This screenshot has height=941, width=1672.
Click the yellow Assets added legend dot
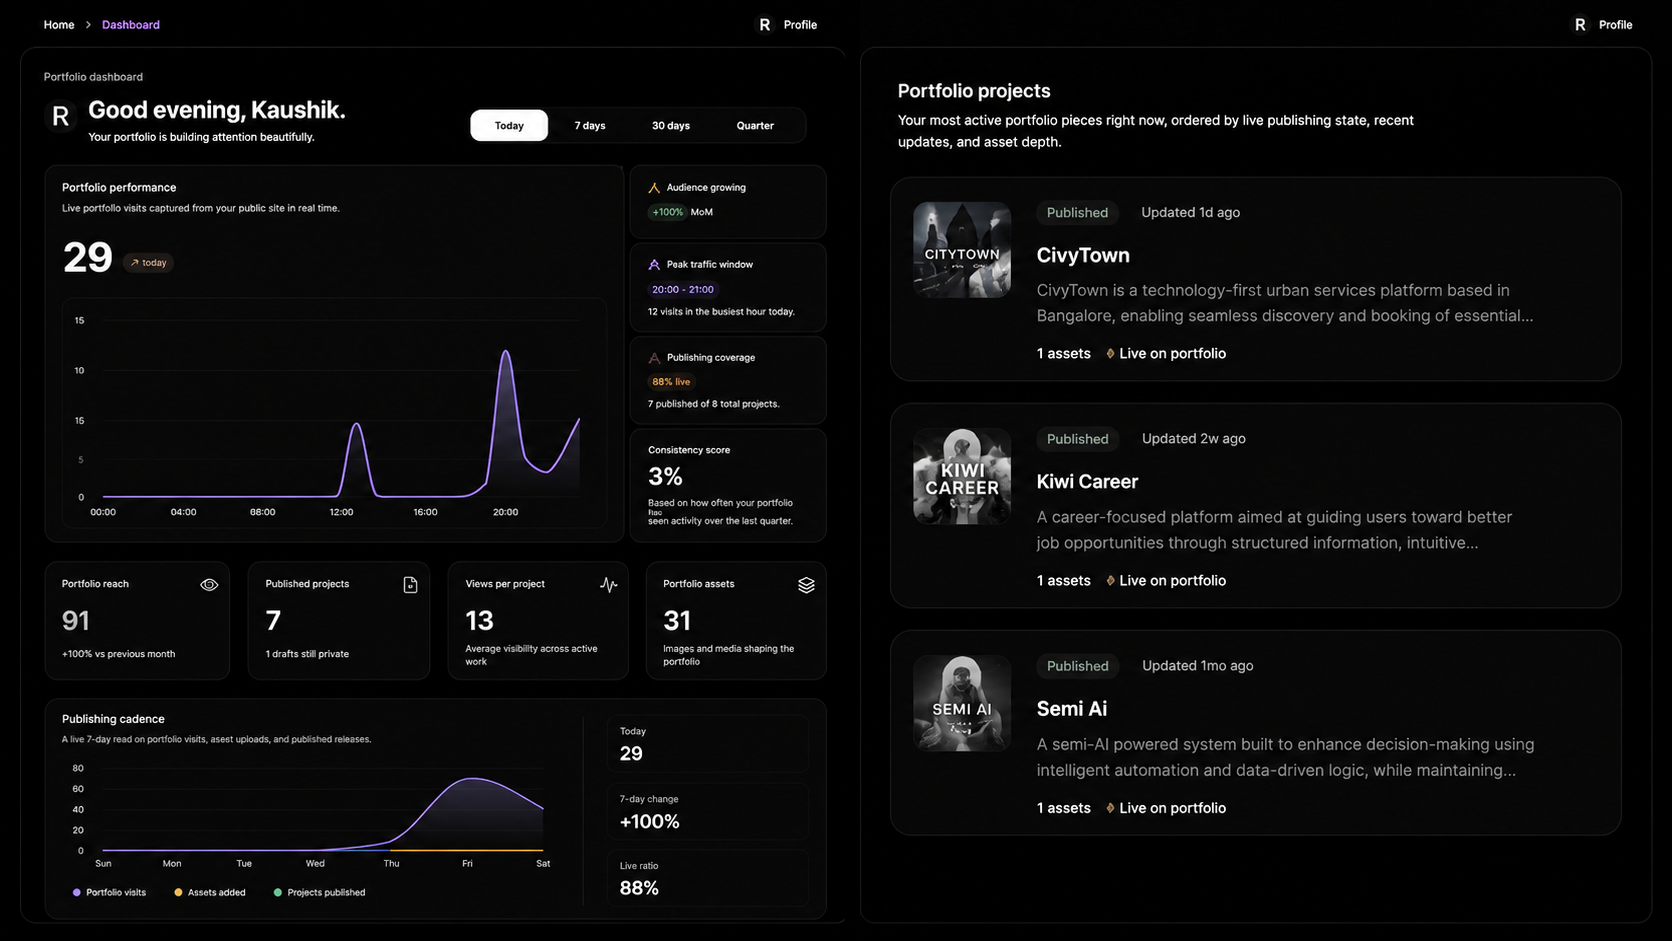coord(178,892)
